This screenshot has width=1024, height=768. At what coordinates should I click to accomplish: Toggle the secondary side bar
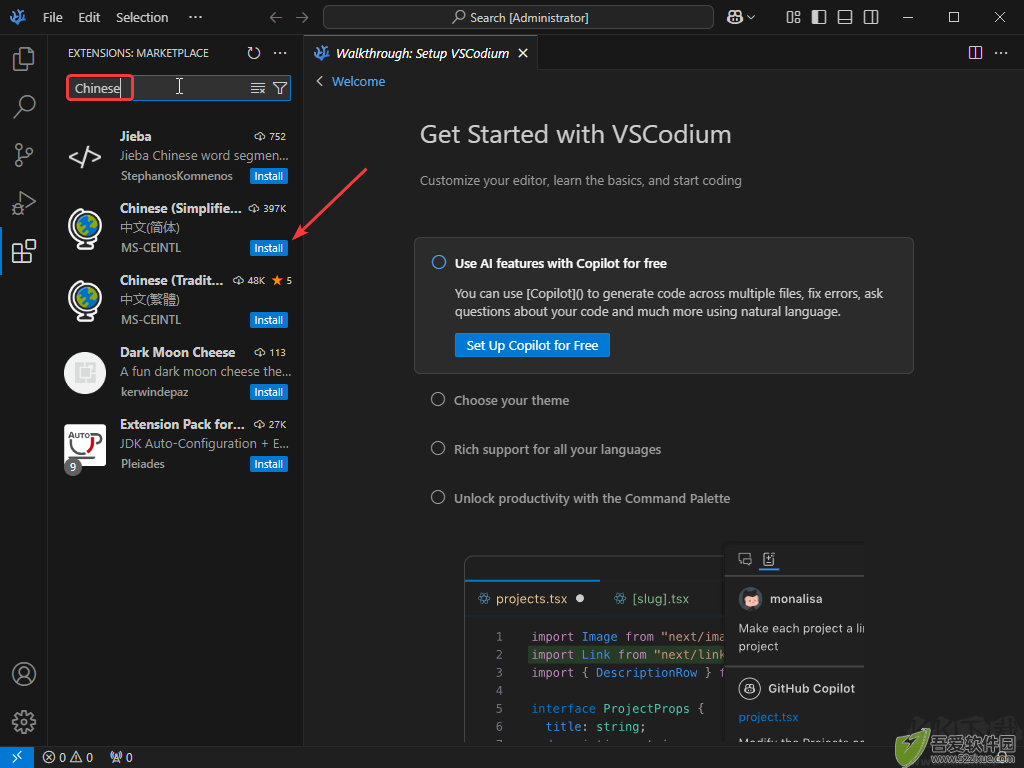click(x=871, y=18)
